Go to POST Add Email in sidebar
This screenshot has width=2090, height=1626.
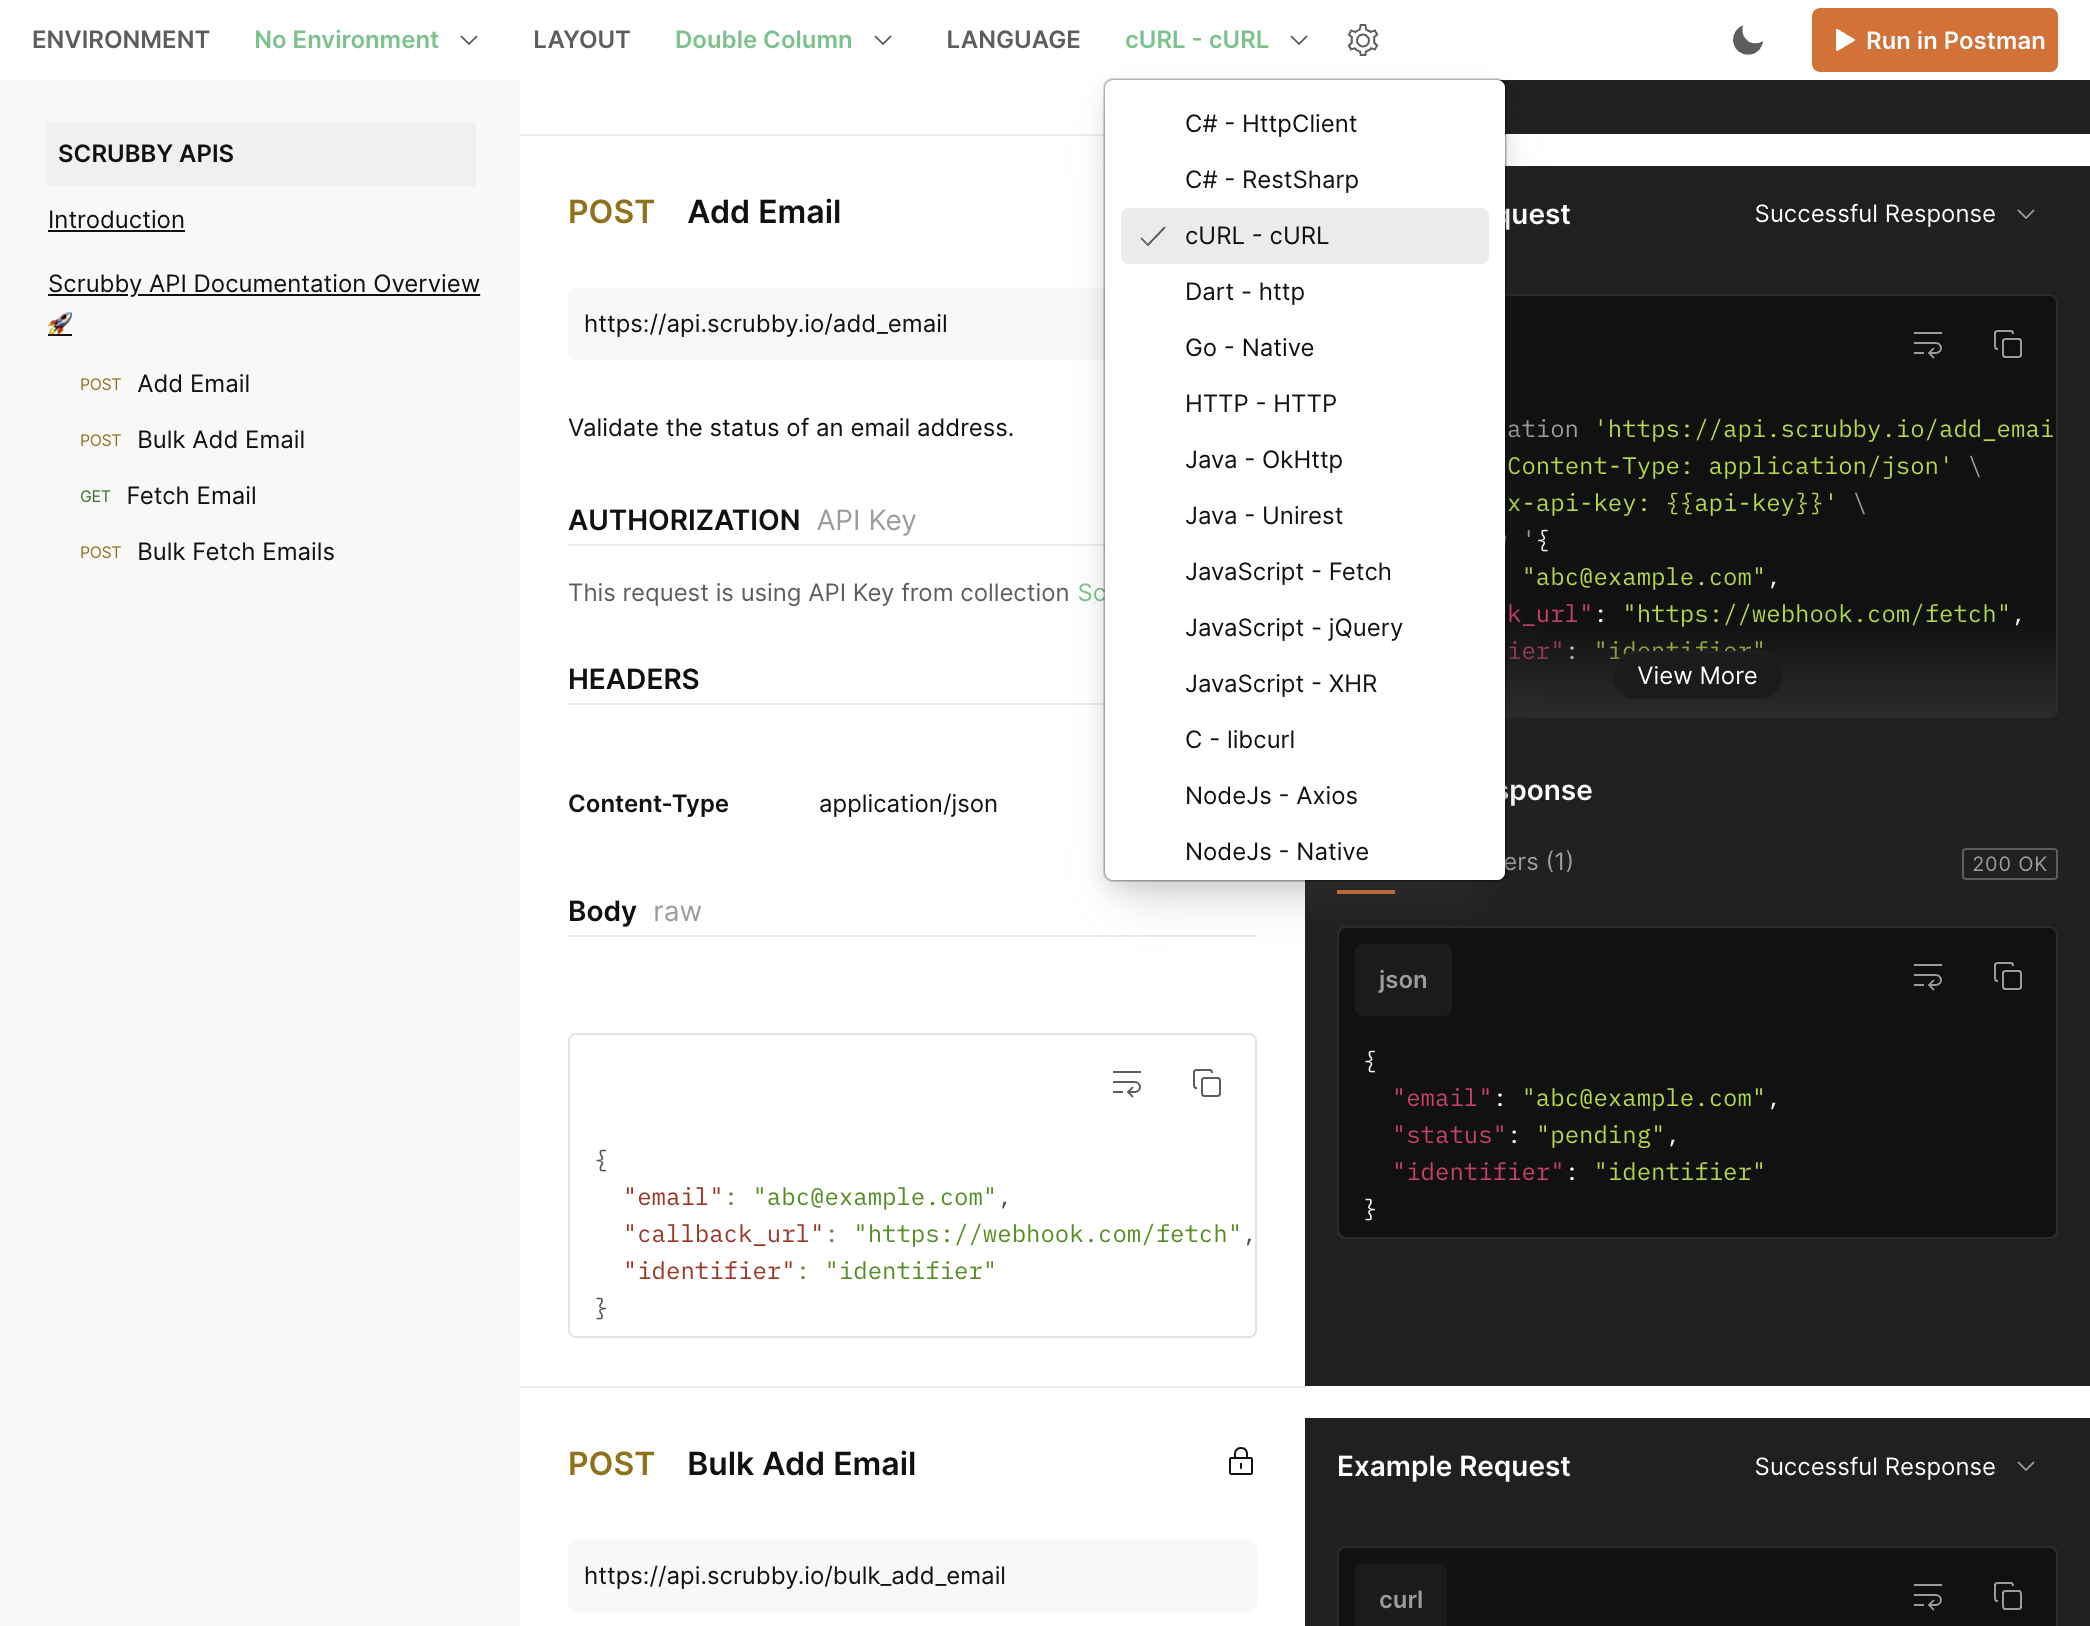[x=165, y=384]
